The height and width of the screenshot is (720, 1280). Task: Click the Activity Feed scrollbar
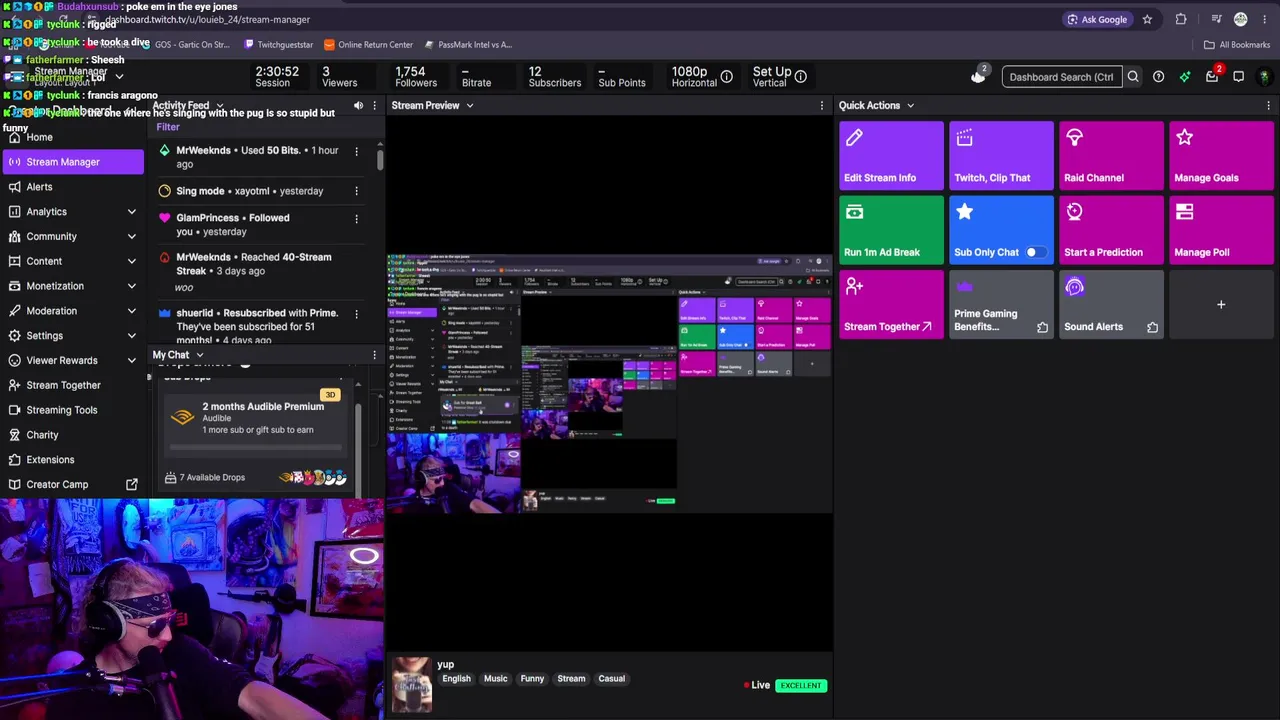[x=380, y=158]
